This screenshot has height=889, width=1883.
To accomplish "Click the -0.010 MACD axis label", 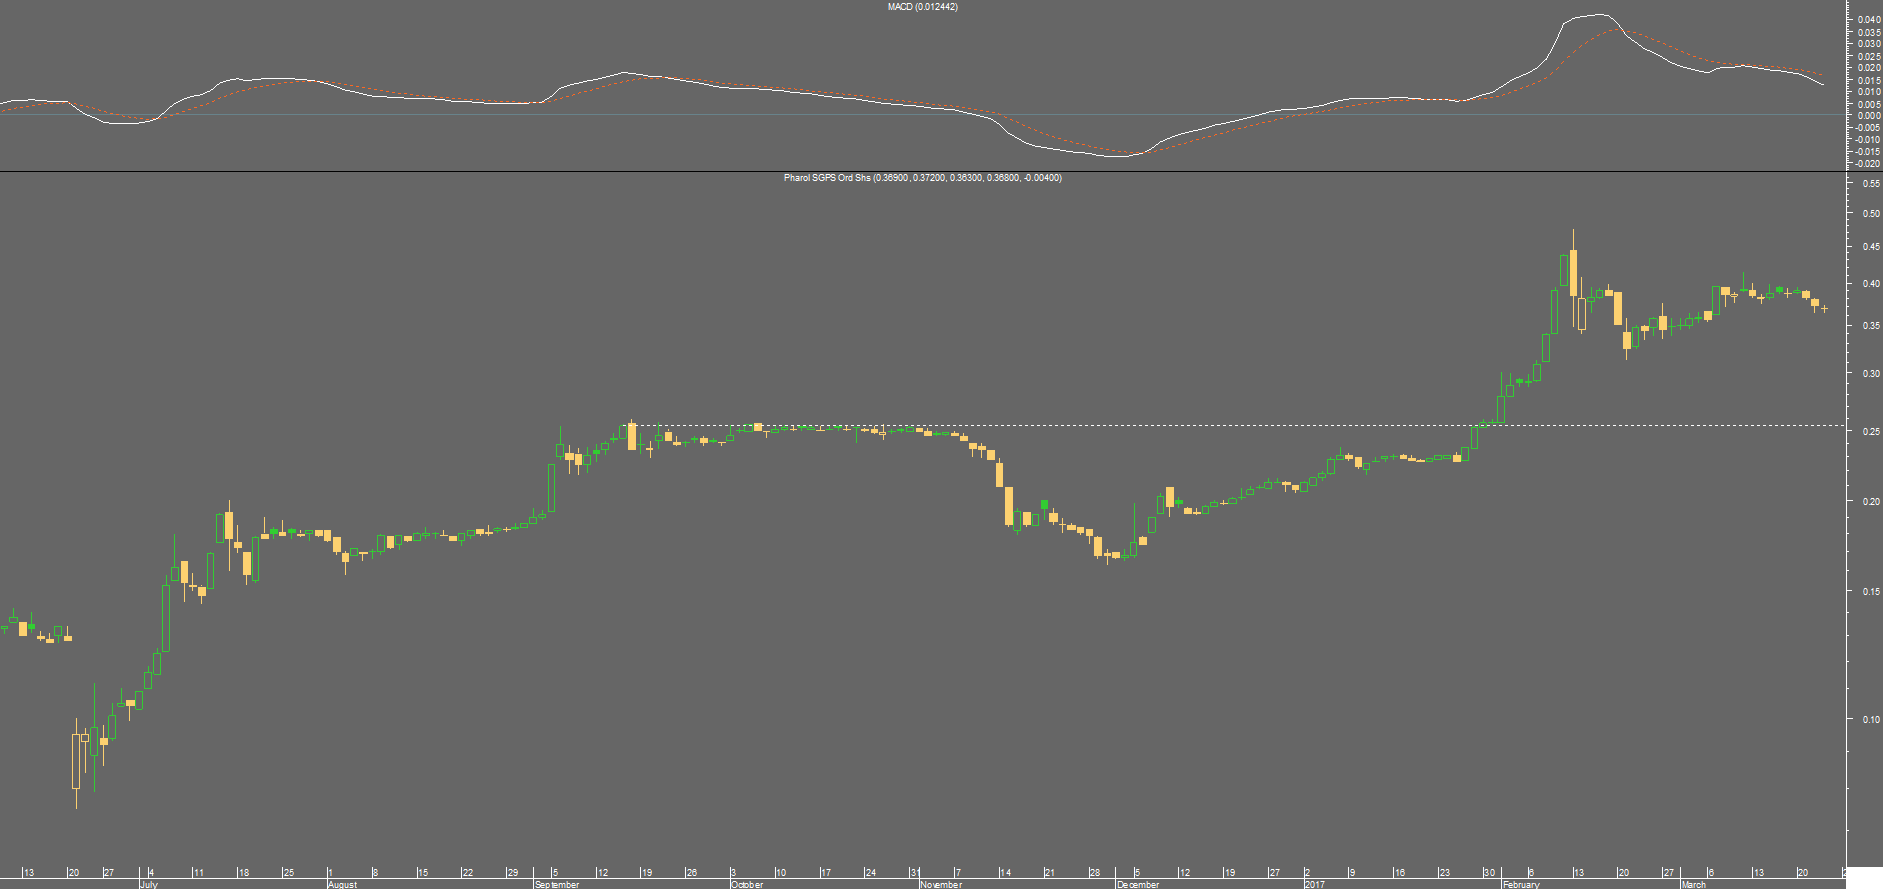I will (1867, 140).
